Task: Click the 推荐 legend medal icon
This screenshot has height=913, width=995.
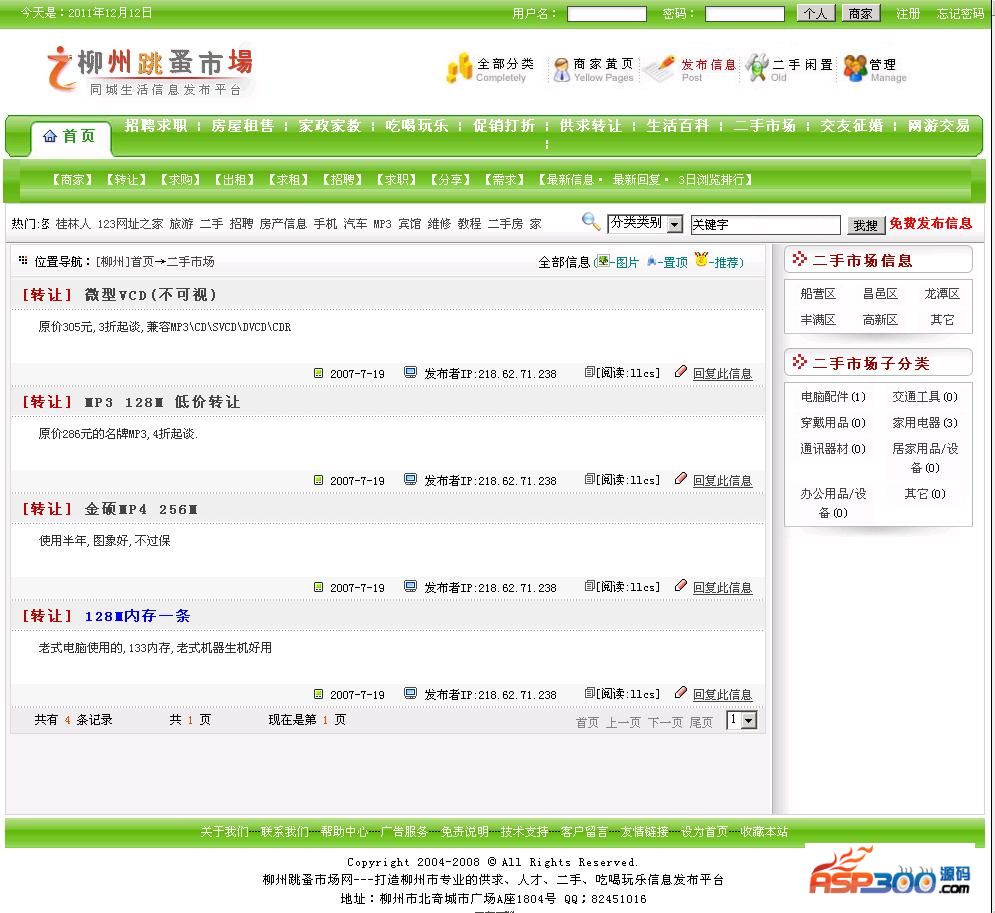Action: [x=701, y=259]
